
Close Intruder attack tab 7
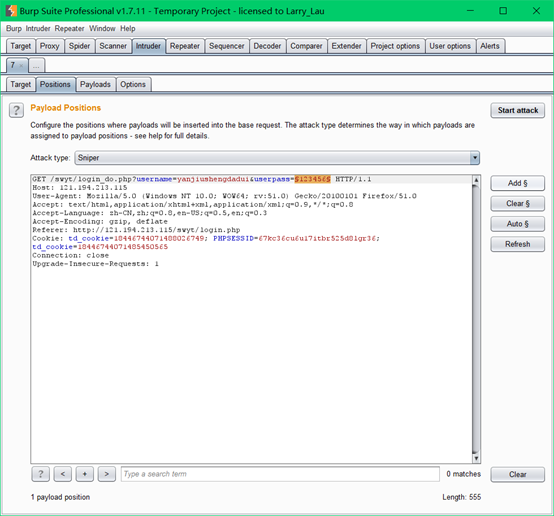tap(21, 65)
